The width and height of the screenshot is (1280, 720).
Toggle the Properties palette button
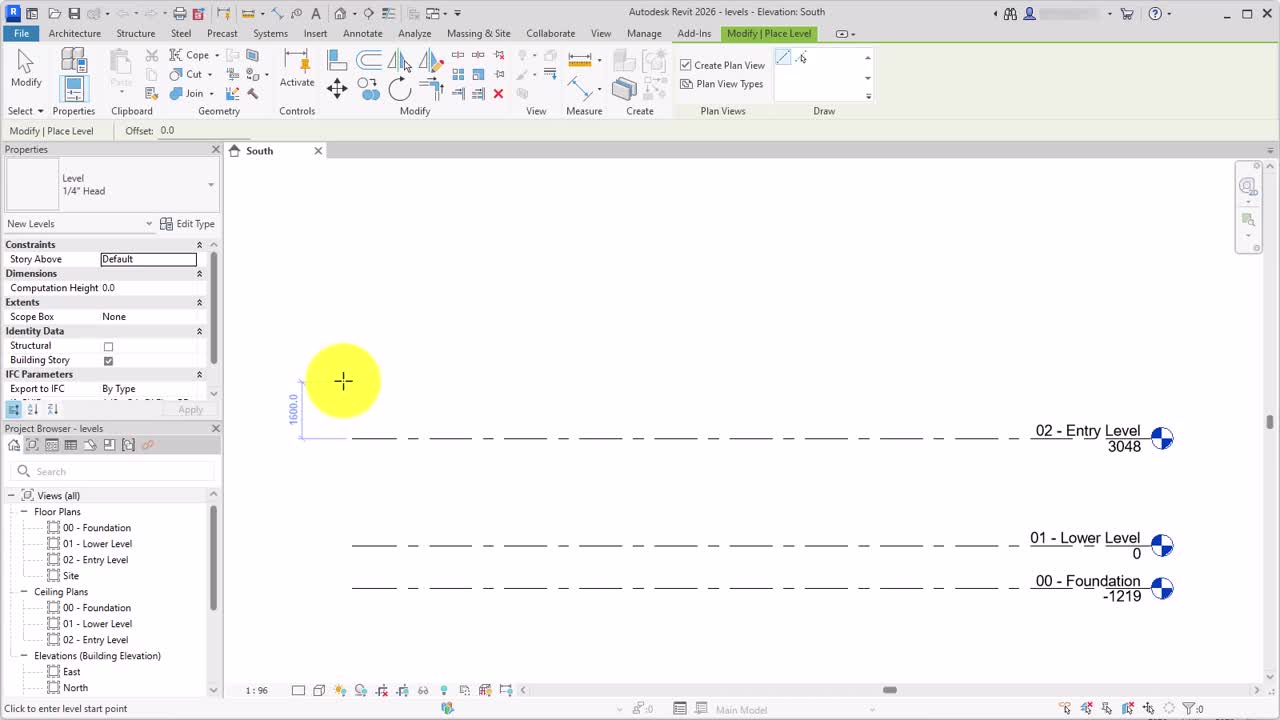[x=73, y=89]
